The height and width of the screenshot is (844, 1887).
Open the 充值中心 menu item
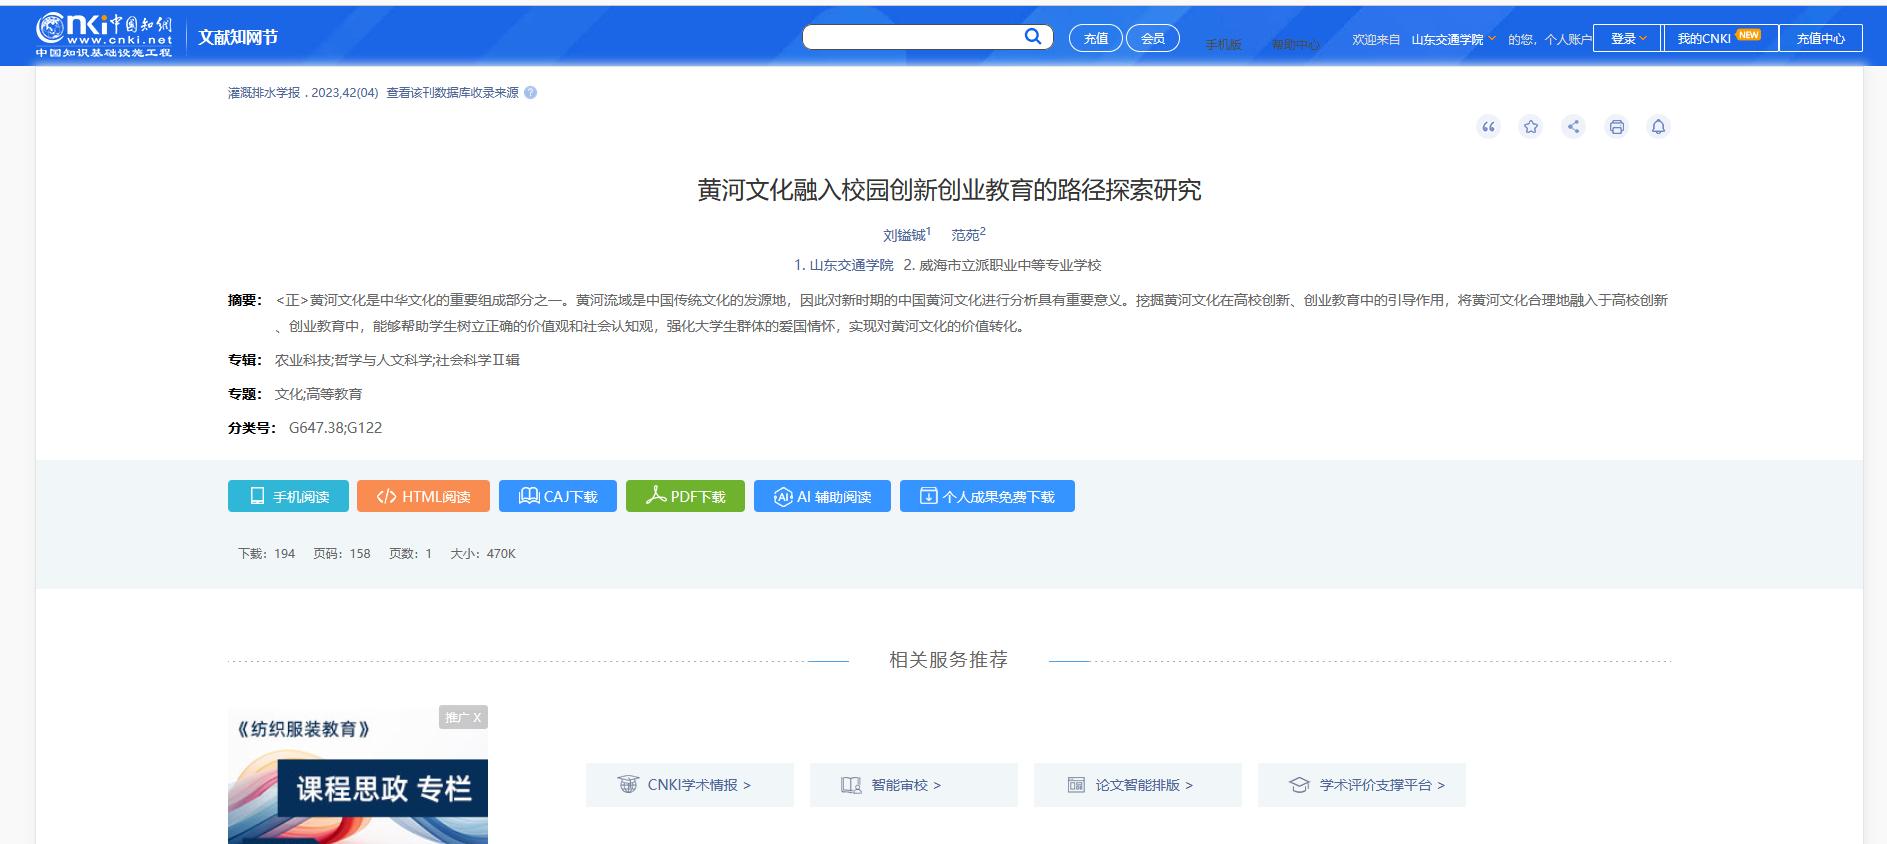(1820, 38)
